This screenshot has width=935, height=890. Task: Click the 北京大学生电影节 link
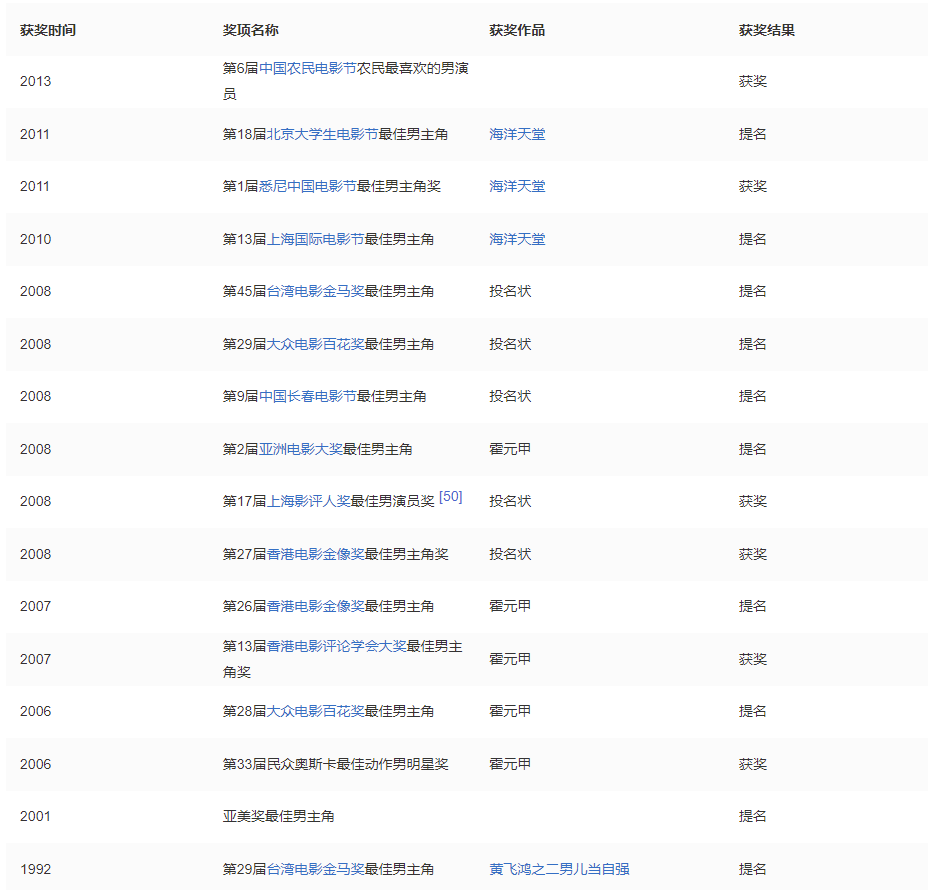321,134
